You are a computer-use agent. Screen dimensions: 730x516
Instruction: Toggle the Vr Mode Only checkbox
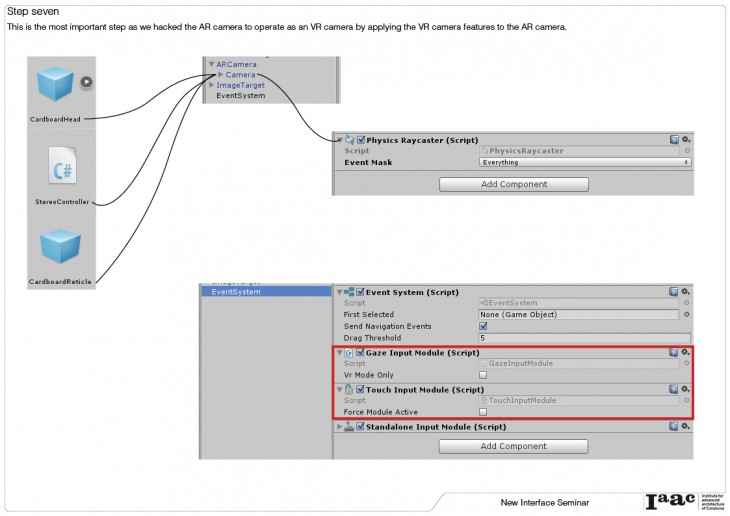coord(484,374)
